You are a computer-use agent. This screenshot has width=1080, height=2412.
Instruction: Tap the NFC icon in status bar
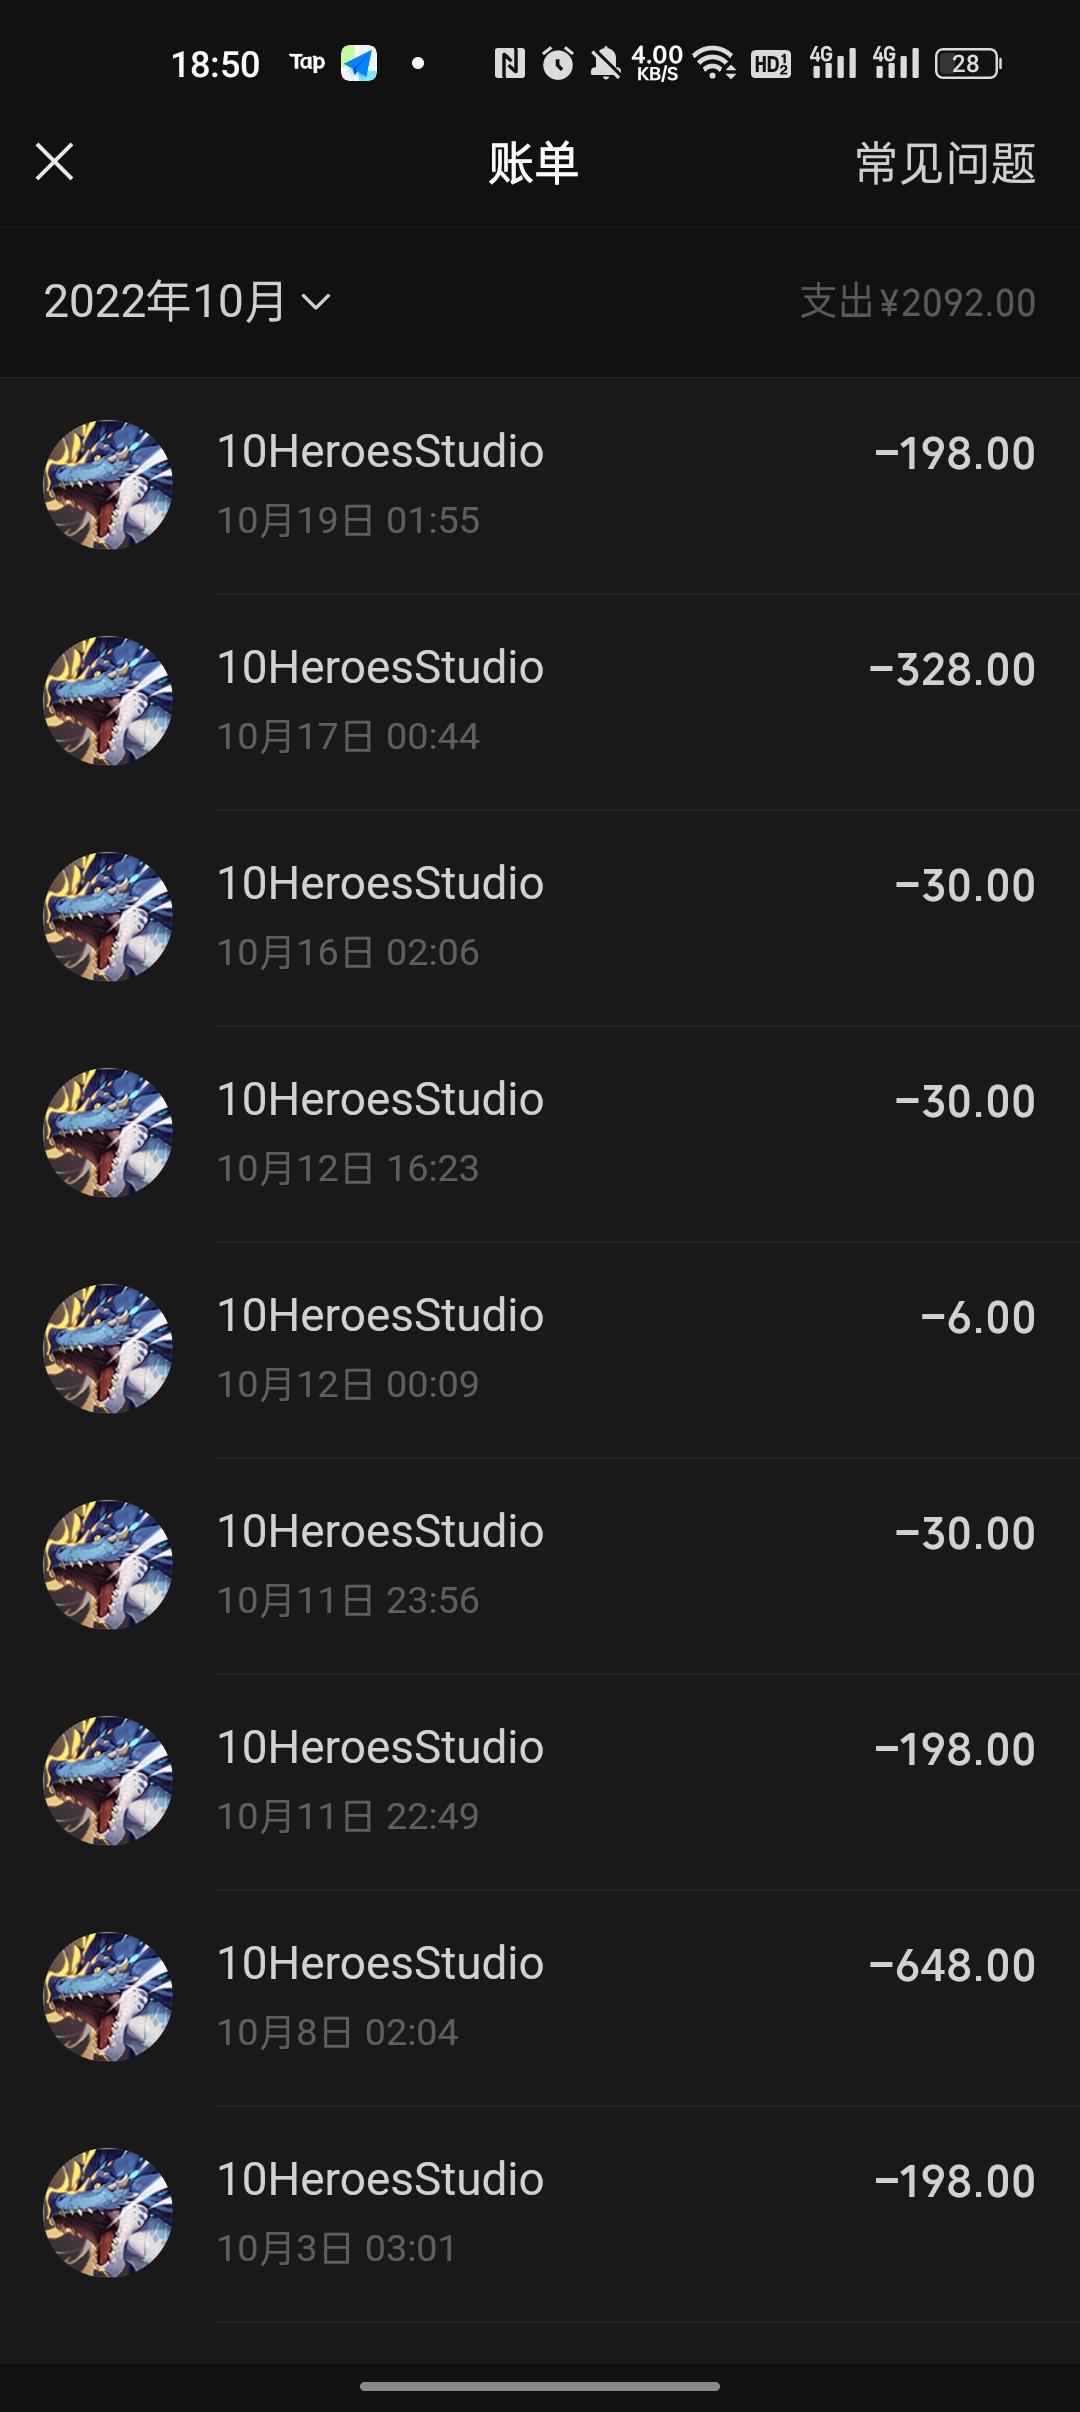pyautogui.click(x=509, y=64)
